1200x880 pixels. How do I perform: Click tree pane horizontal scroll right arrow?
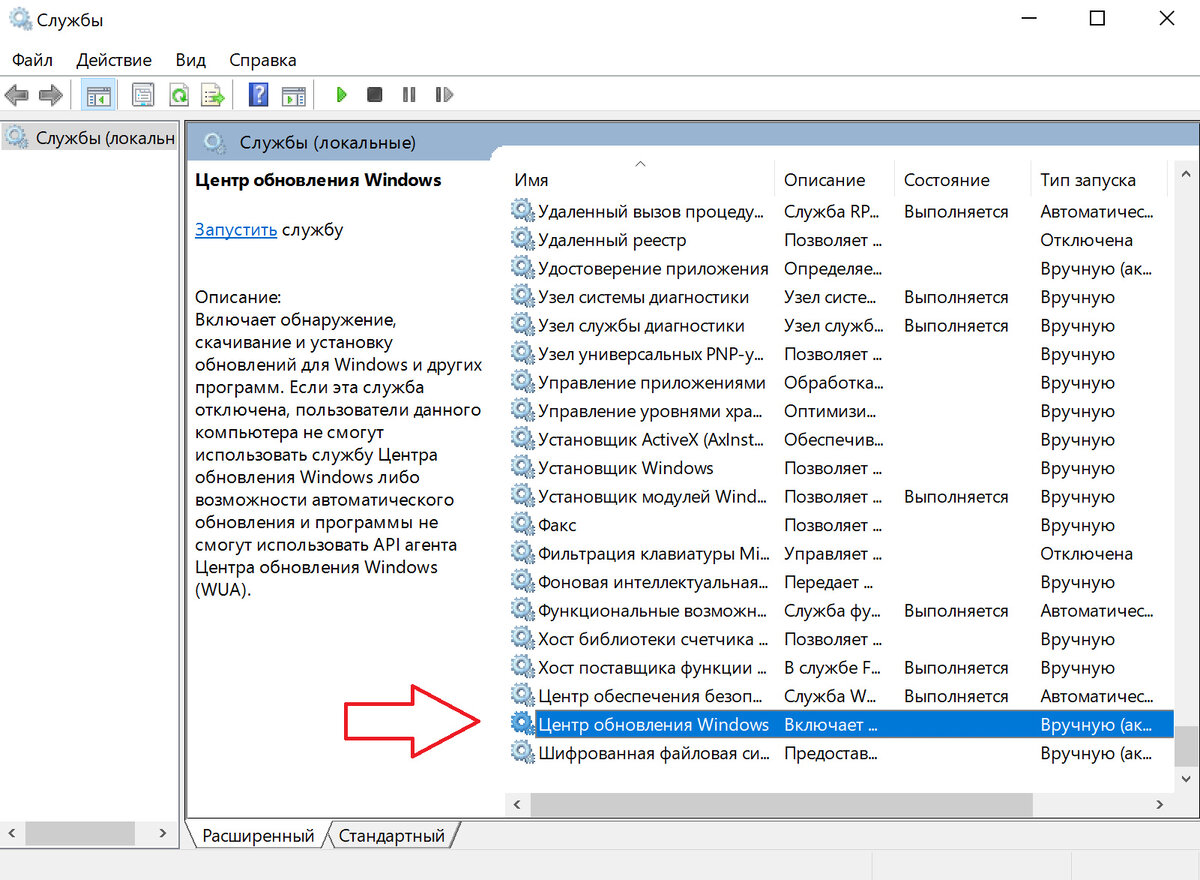(164, 832)
